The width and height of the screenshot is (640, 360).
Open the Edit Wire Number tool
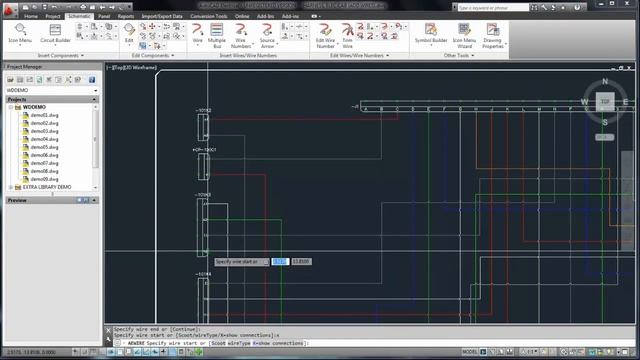coord(325,36)
